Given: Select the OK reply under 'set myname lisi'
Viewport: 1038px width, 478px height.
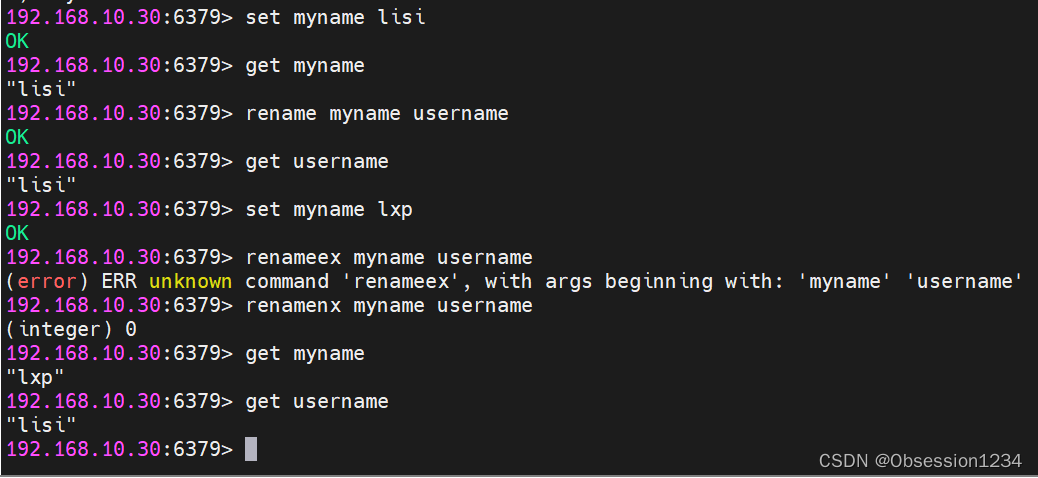Looking at the screenshot, I should coord(17,42).
